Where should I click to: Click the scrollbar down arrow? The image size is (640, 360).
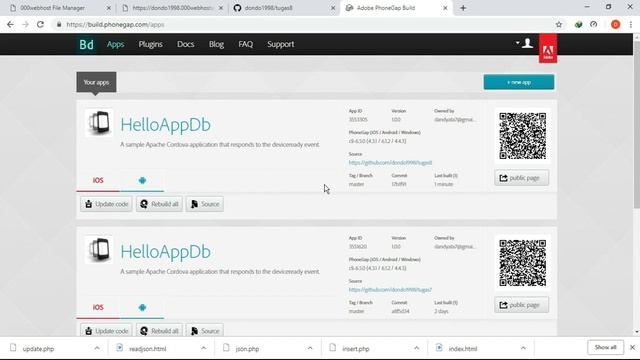click(x=637, y=332)
